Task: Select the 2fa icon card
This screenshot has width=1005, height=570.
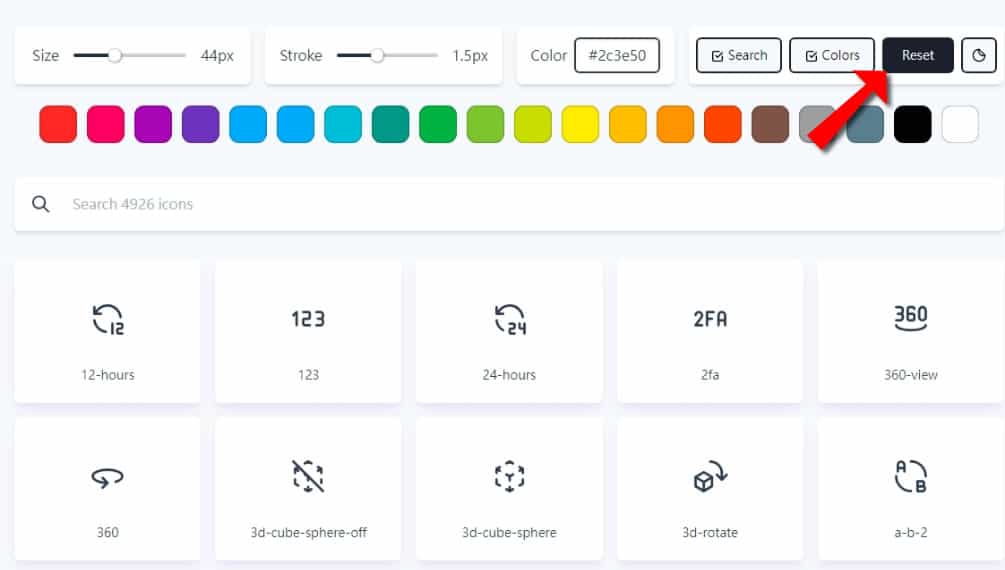Action: tap(710, 331)
